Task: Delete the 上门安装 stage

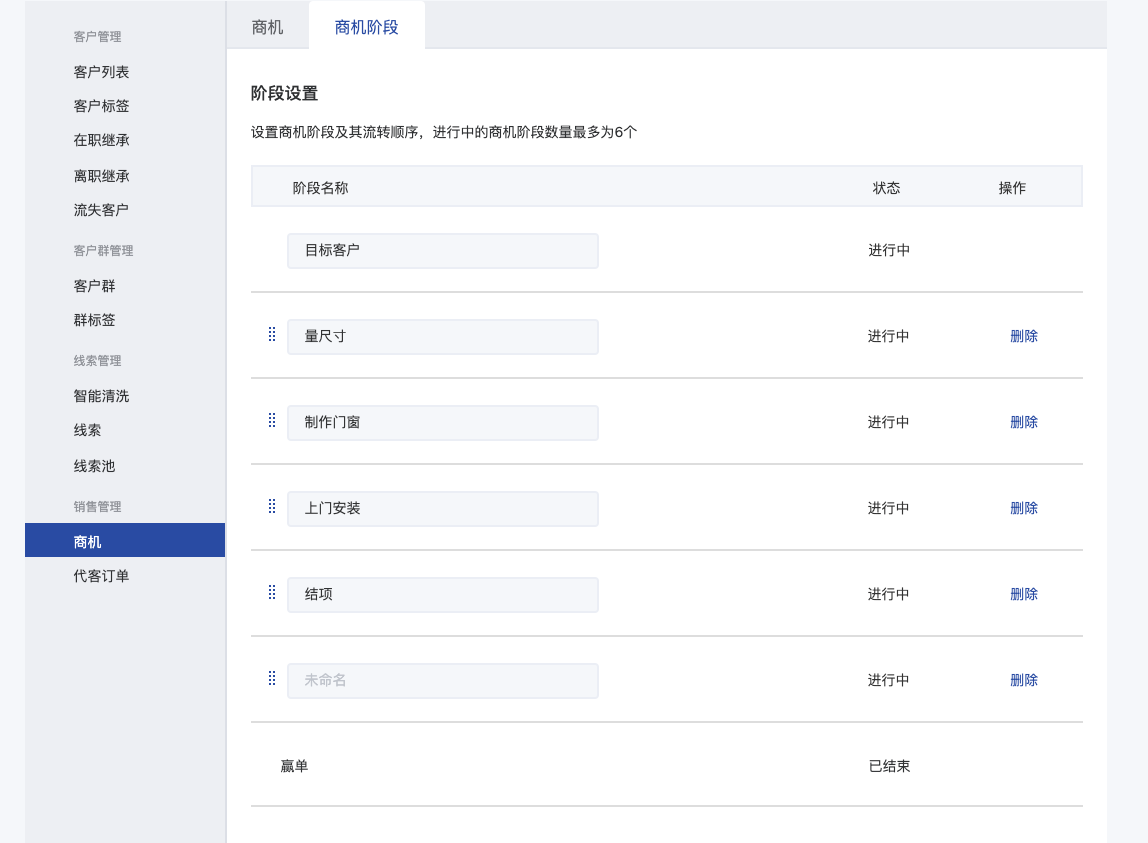Action: point(1024,508)
